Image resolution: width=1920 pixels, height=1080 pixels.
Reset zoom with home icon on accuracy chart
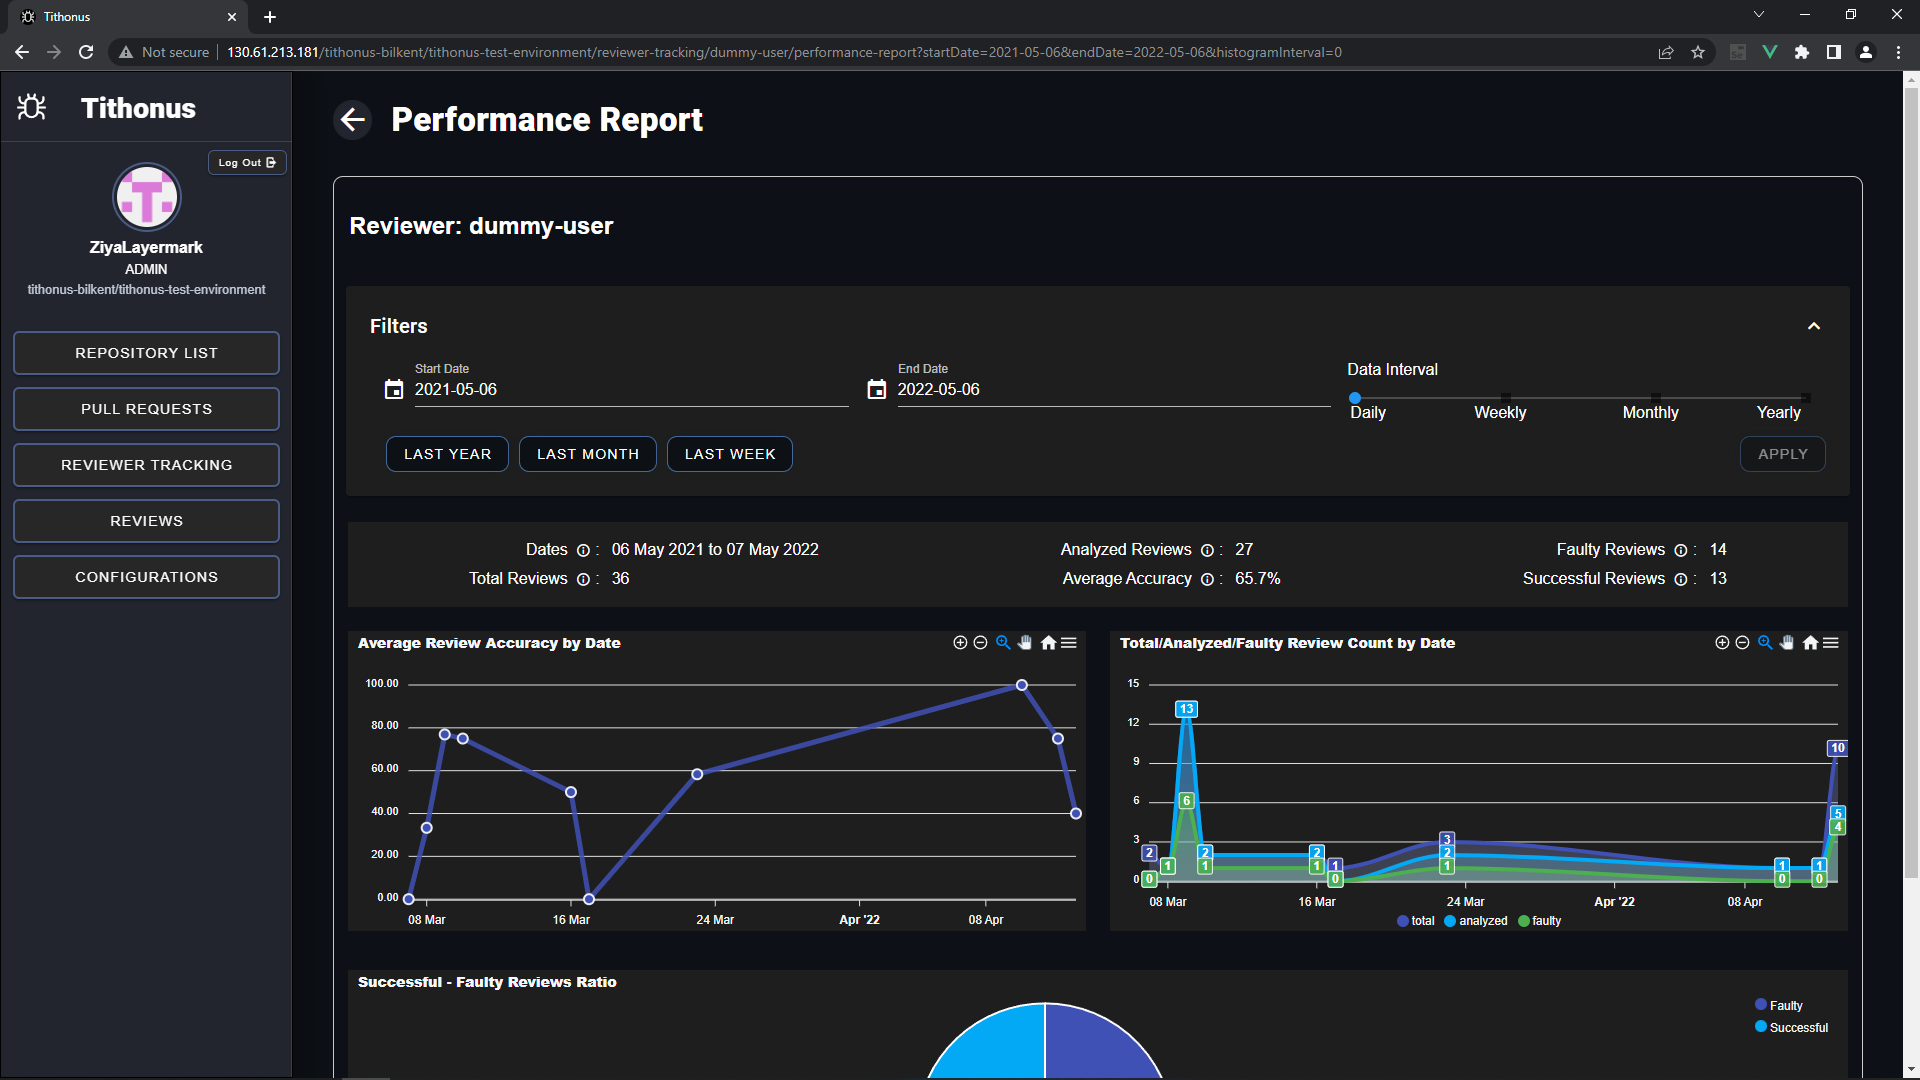1048,643
